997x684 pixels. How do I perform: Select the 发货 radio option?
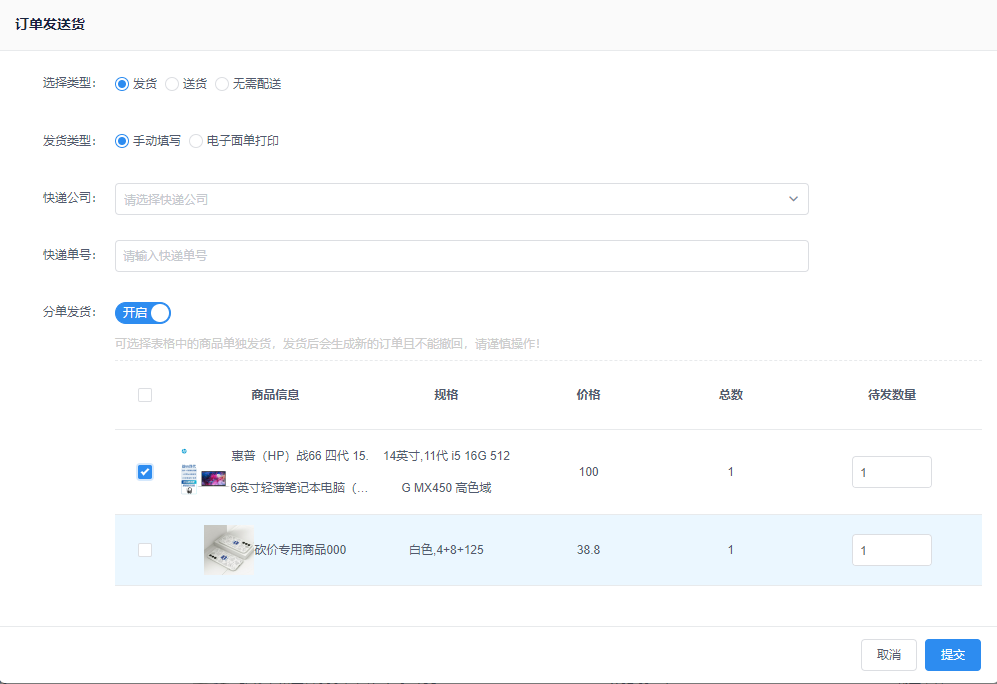(123, 84)
